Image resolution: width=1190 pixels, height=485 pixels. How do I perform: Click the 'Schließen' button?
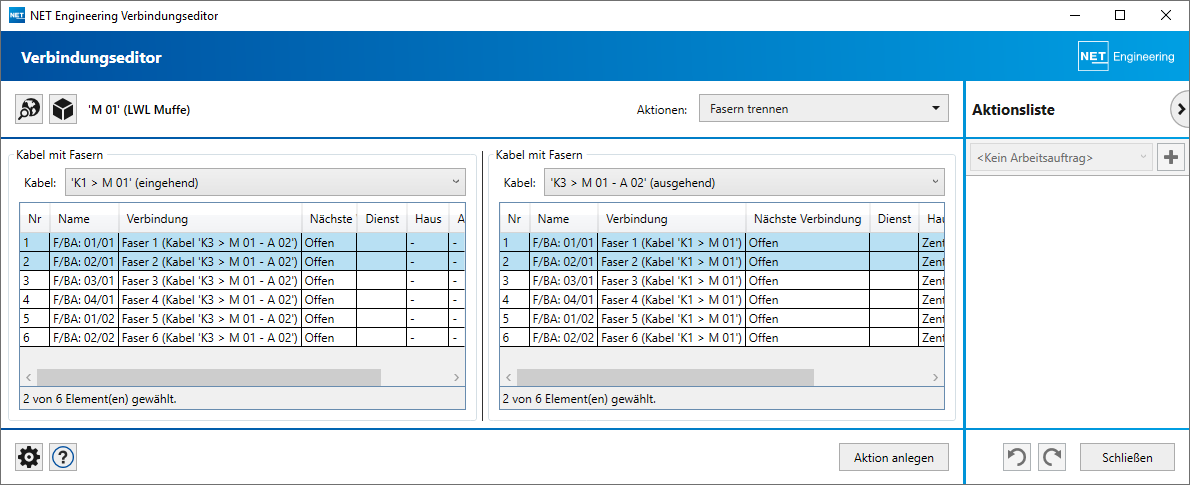tap(1127, 457)
